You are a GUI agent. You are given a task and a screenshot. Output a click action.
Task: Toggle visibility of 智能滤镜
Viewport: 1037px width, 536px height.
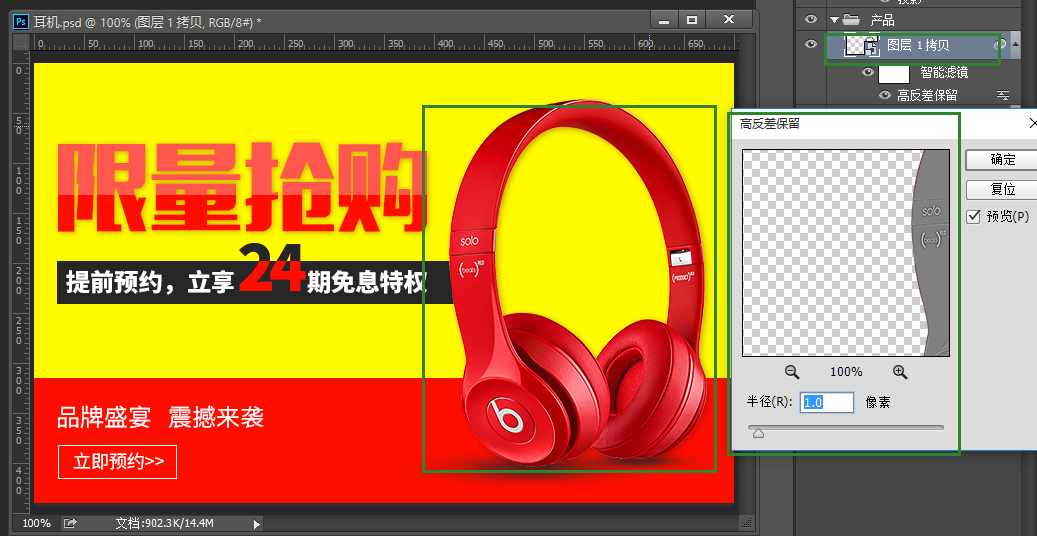[868, 73]
